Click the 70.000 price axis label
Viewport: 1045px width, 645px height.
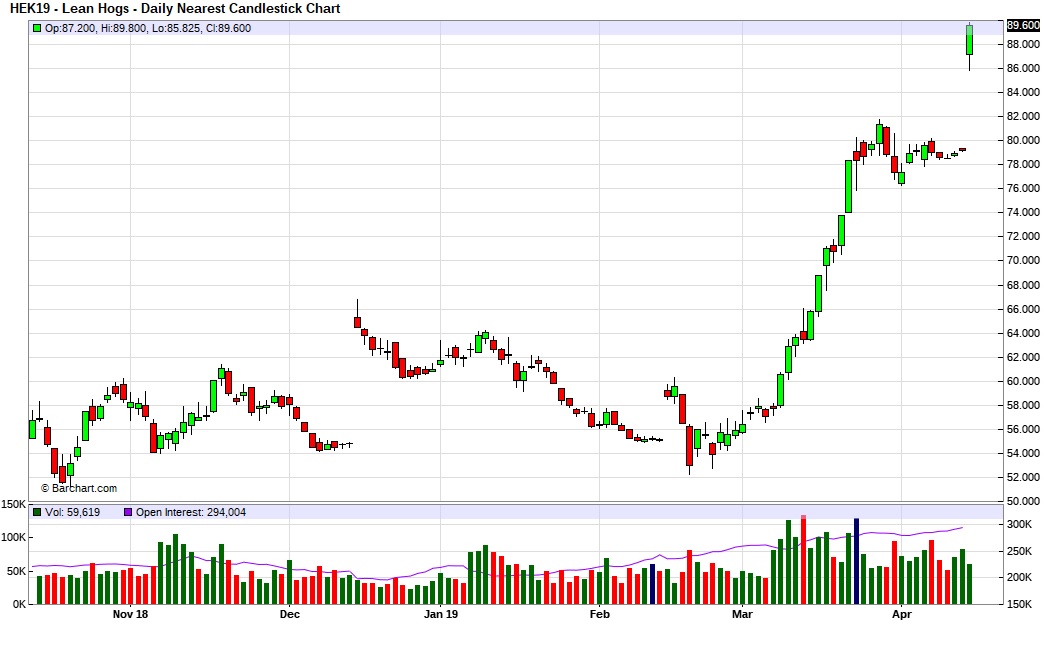click(x=1023, y=260)
